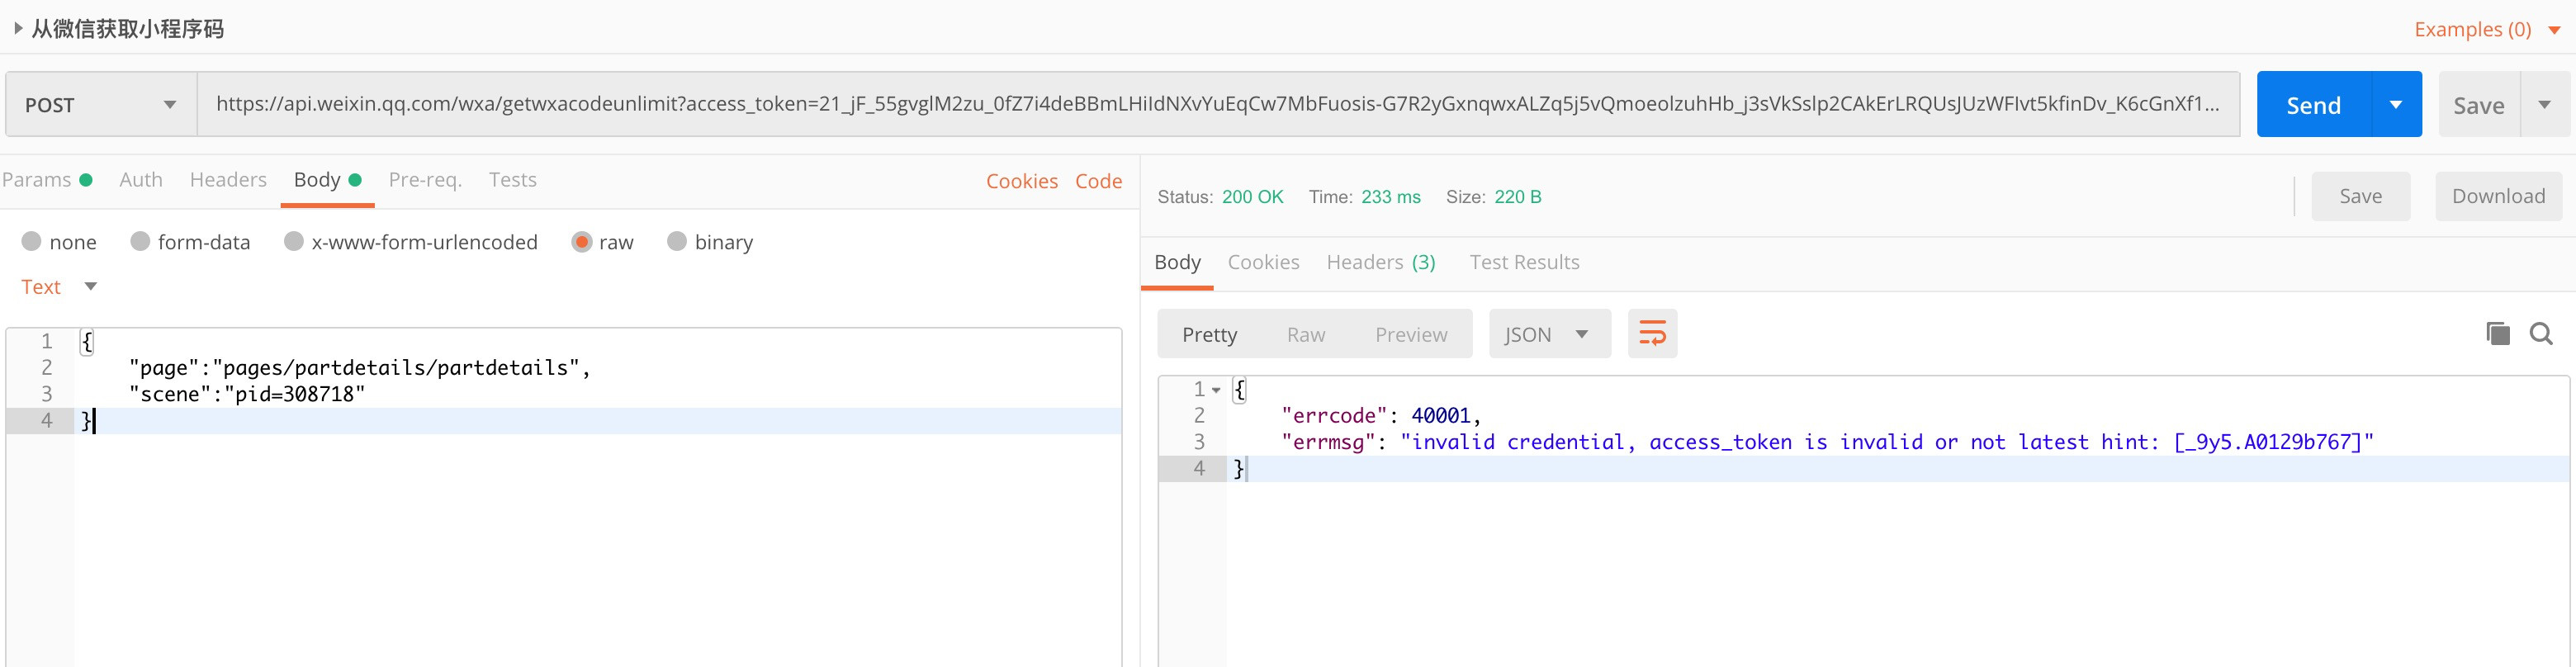The height and width of the screenshot is (667, 2576).
Task: Select the raw body type option
Action: (x=582, y=242)
